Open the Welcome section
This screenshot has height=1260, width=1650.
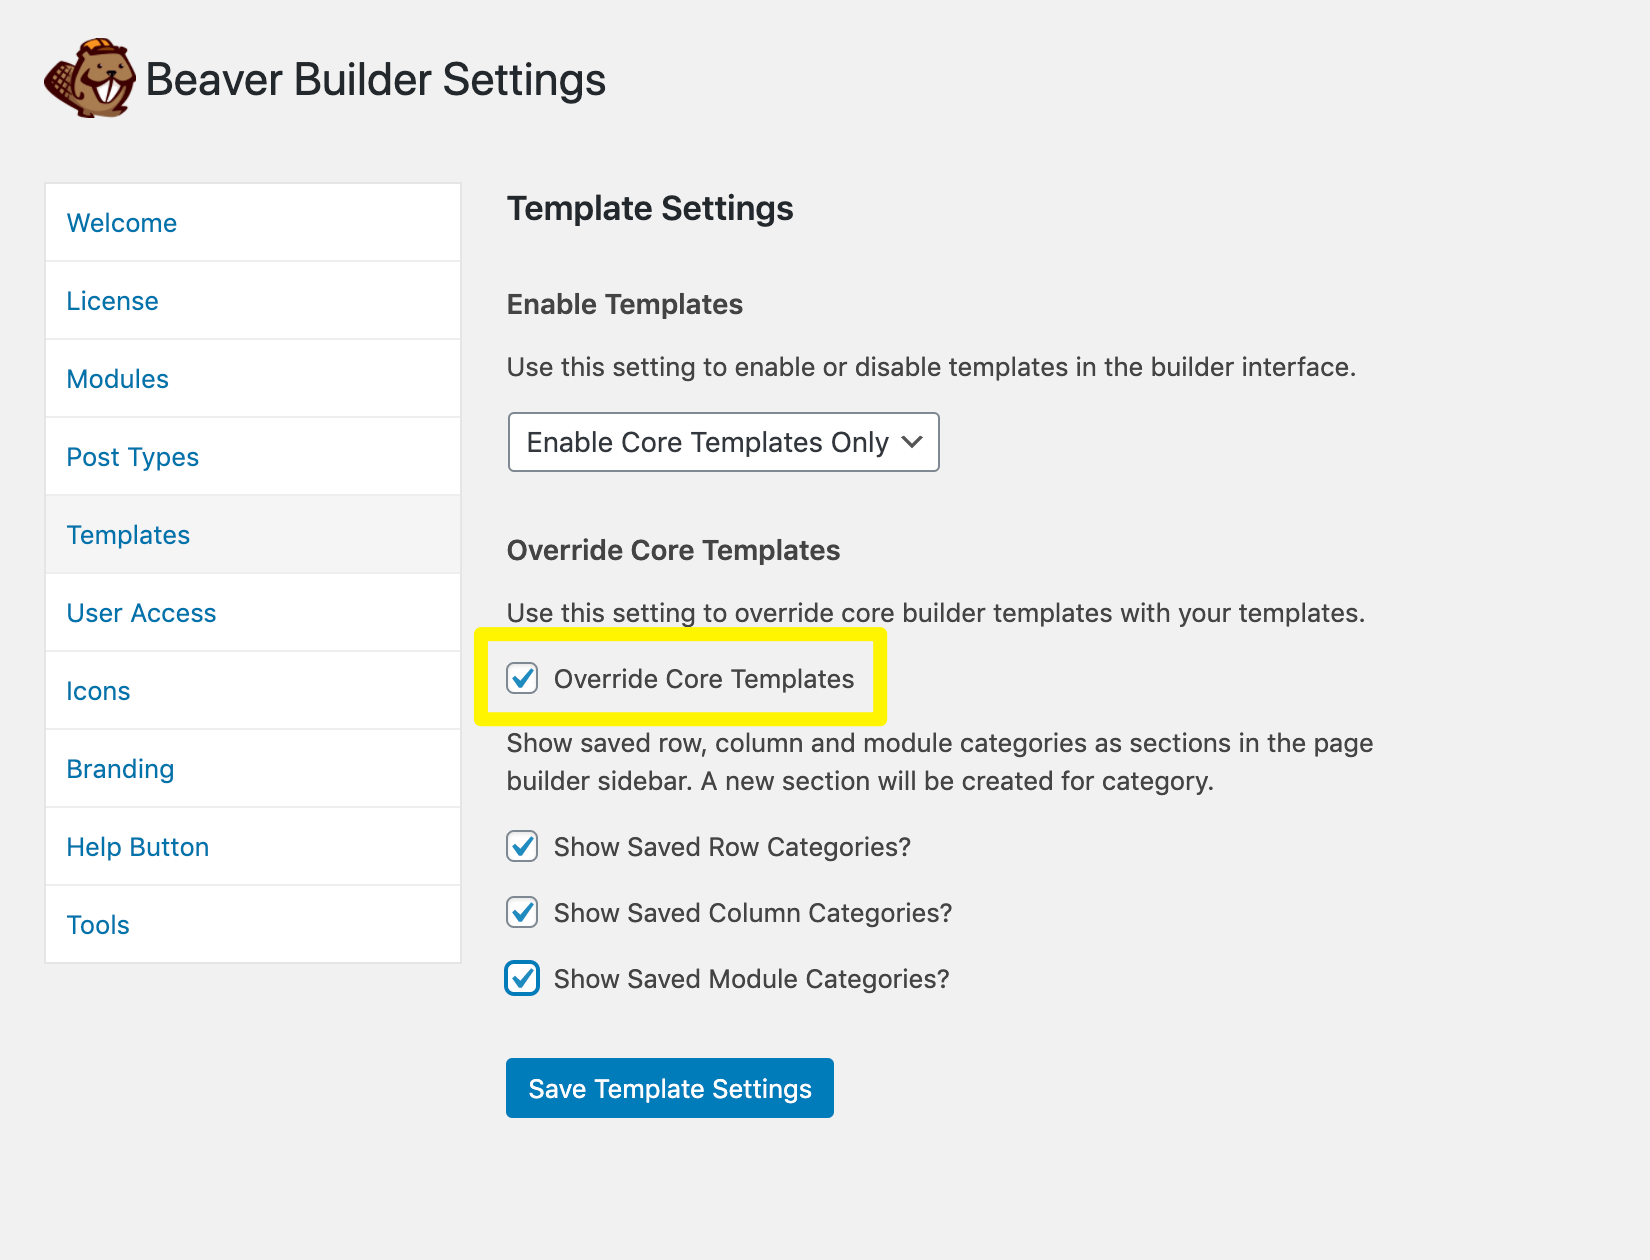[x=122, y=222]
